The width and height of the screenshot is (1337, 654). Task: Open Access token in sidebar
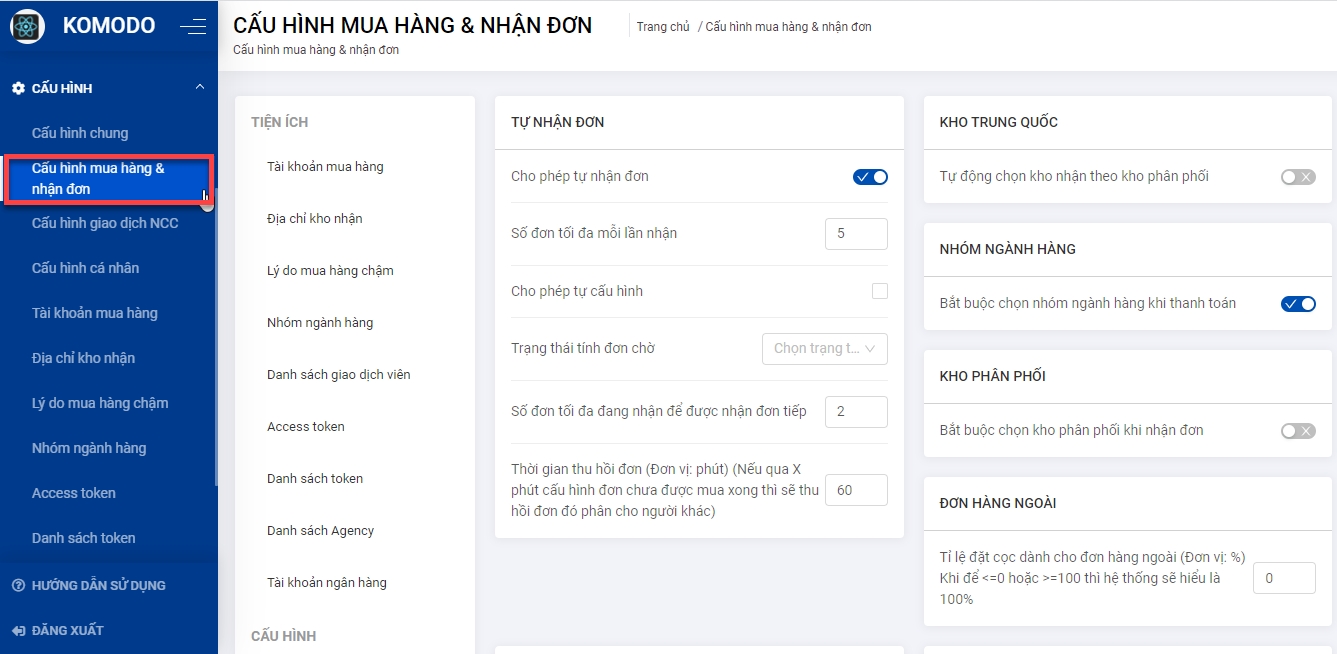pyautogui.click(x=74, y=493)
